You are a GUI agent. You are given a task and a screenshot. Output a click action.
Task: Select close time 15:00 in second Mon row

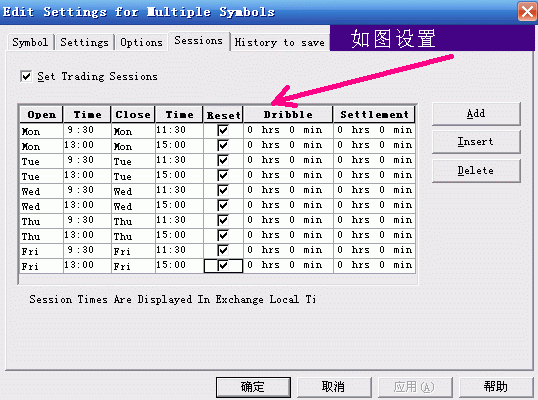click(x=179, y=145)
